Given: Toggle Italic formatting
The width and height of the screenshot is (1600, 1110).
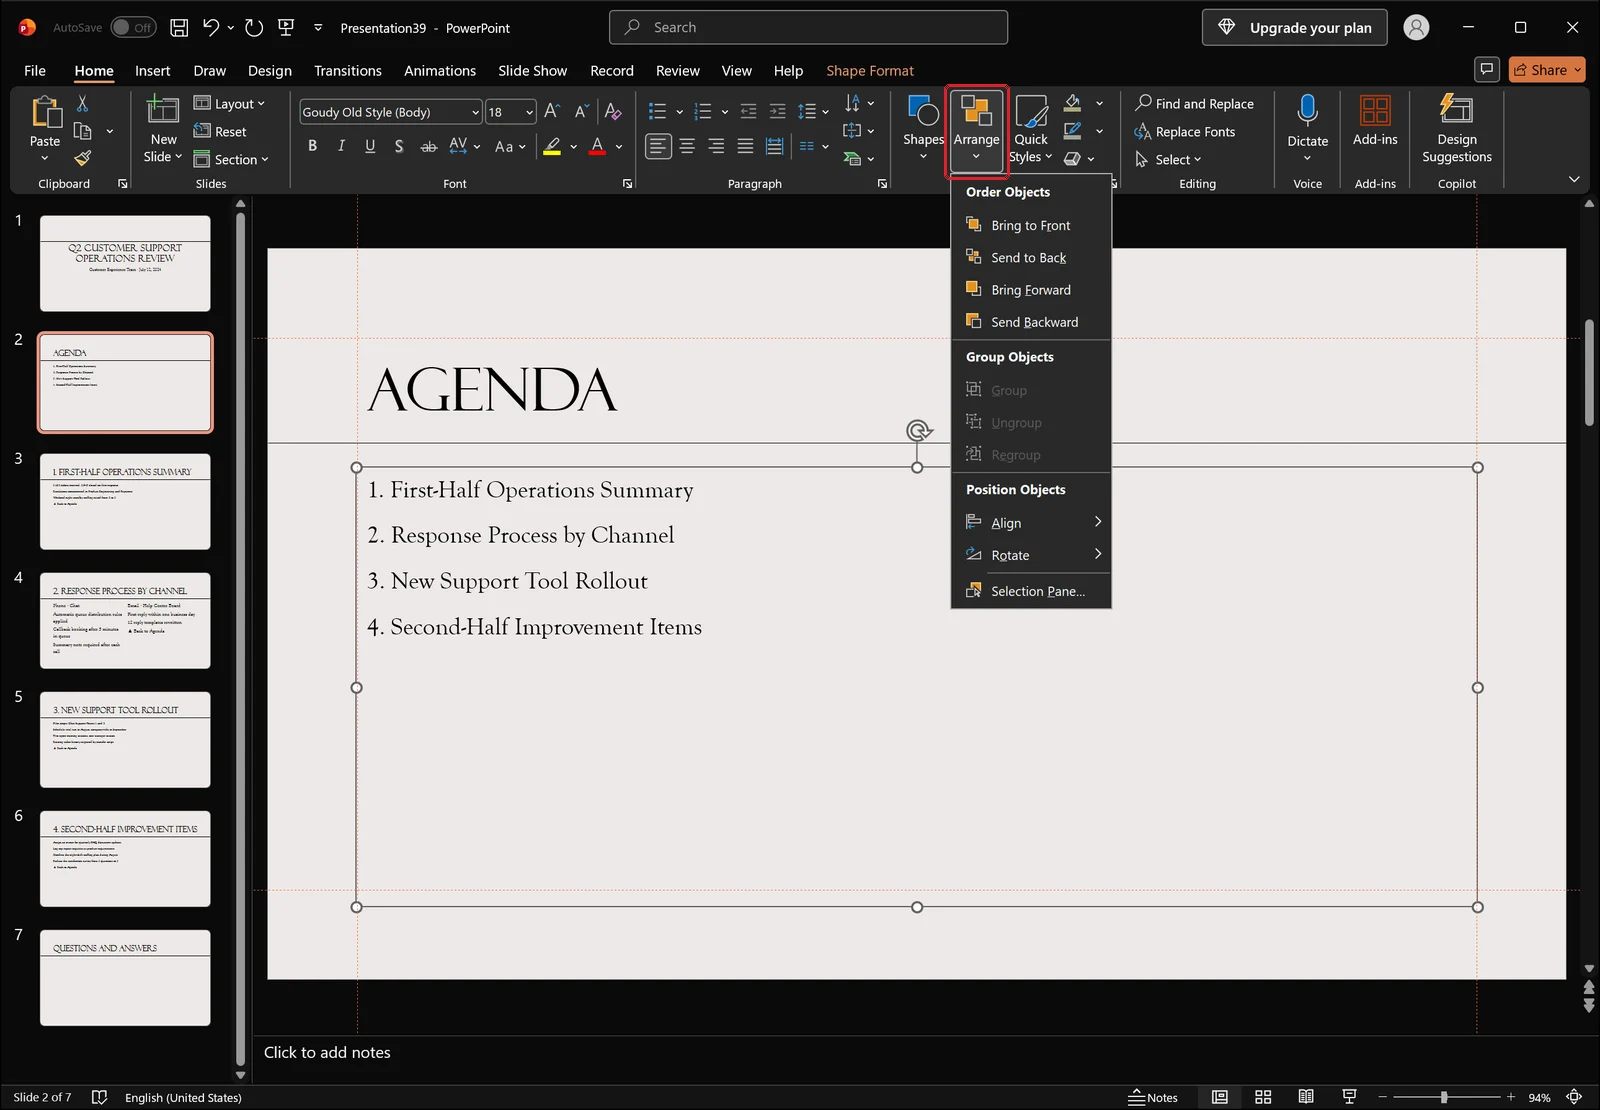Looking at the screenshot, I should tap(341, 146).
